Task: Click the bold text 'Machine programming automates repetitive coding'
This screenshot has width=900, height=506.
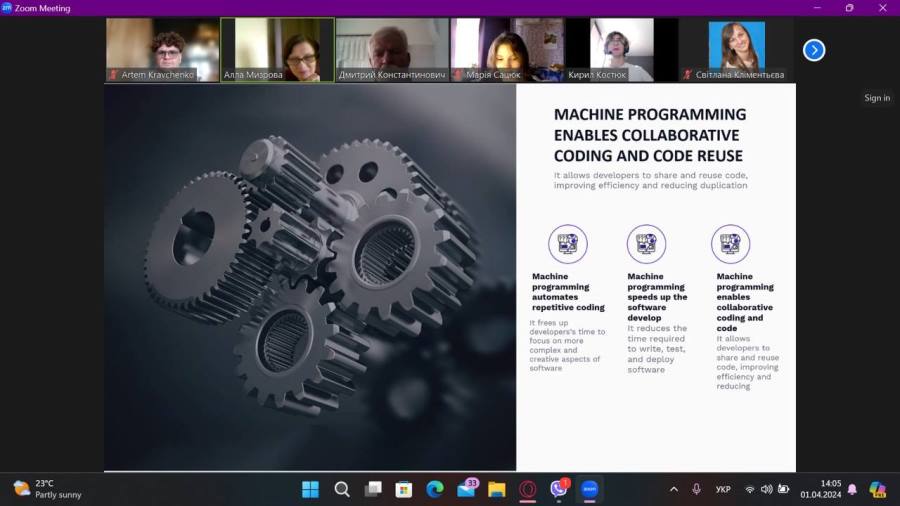Action: point(568,292)
